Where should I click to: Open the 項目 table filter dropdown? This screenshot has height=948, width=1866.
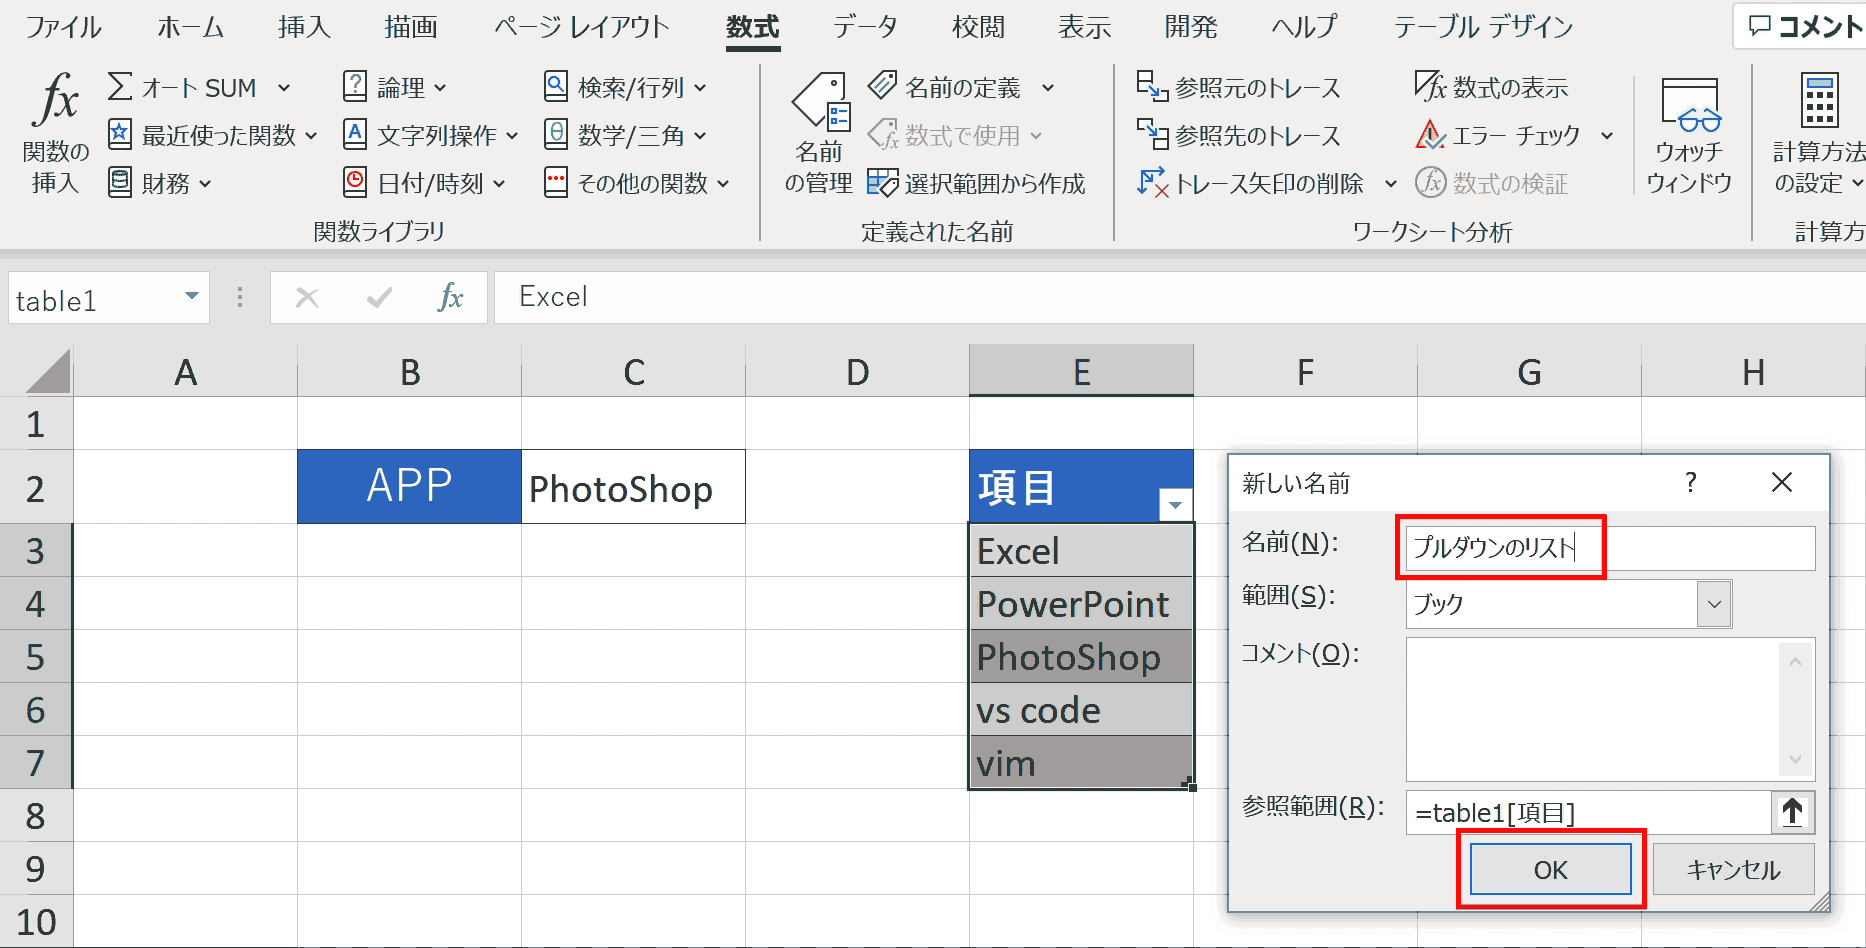coord(1175,505)
